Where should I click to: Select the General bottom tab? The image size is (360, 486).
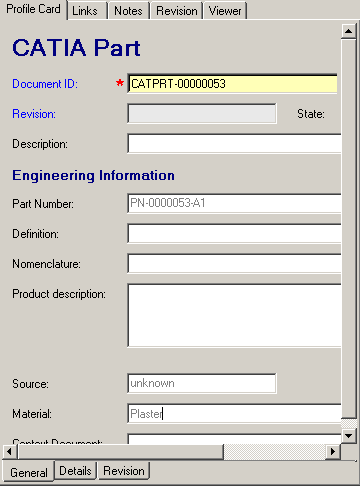pyautogui.click(x=29, y=472)
